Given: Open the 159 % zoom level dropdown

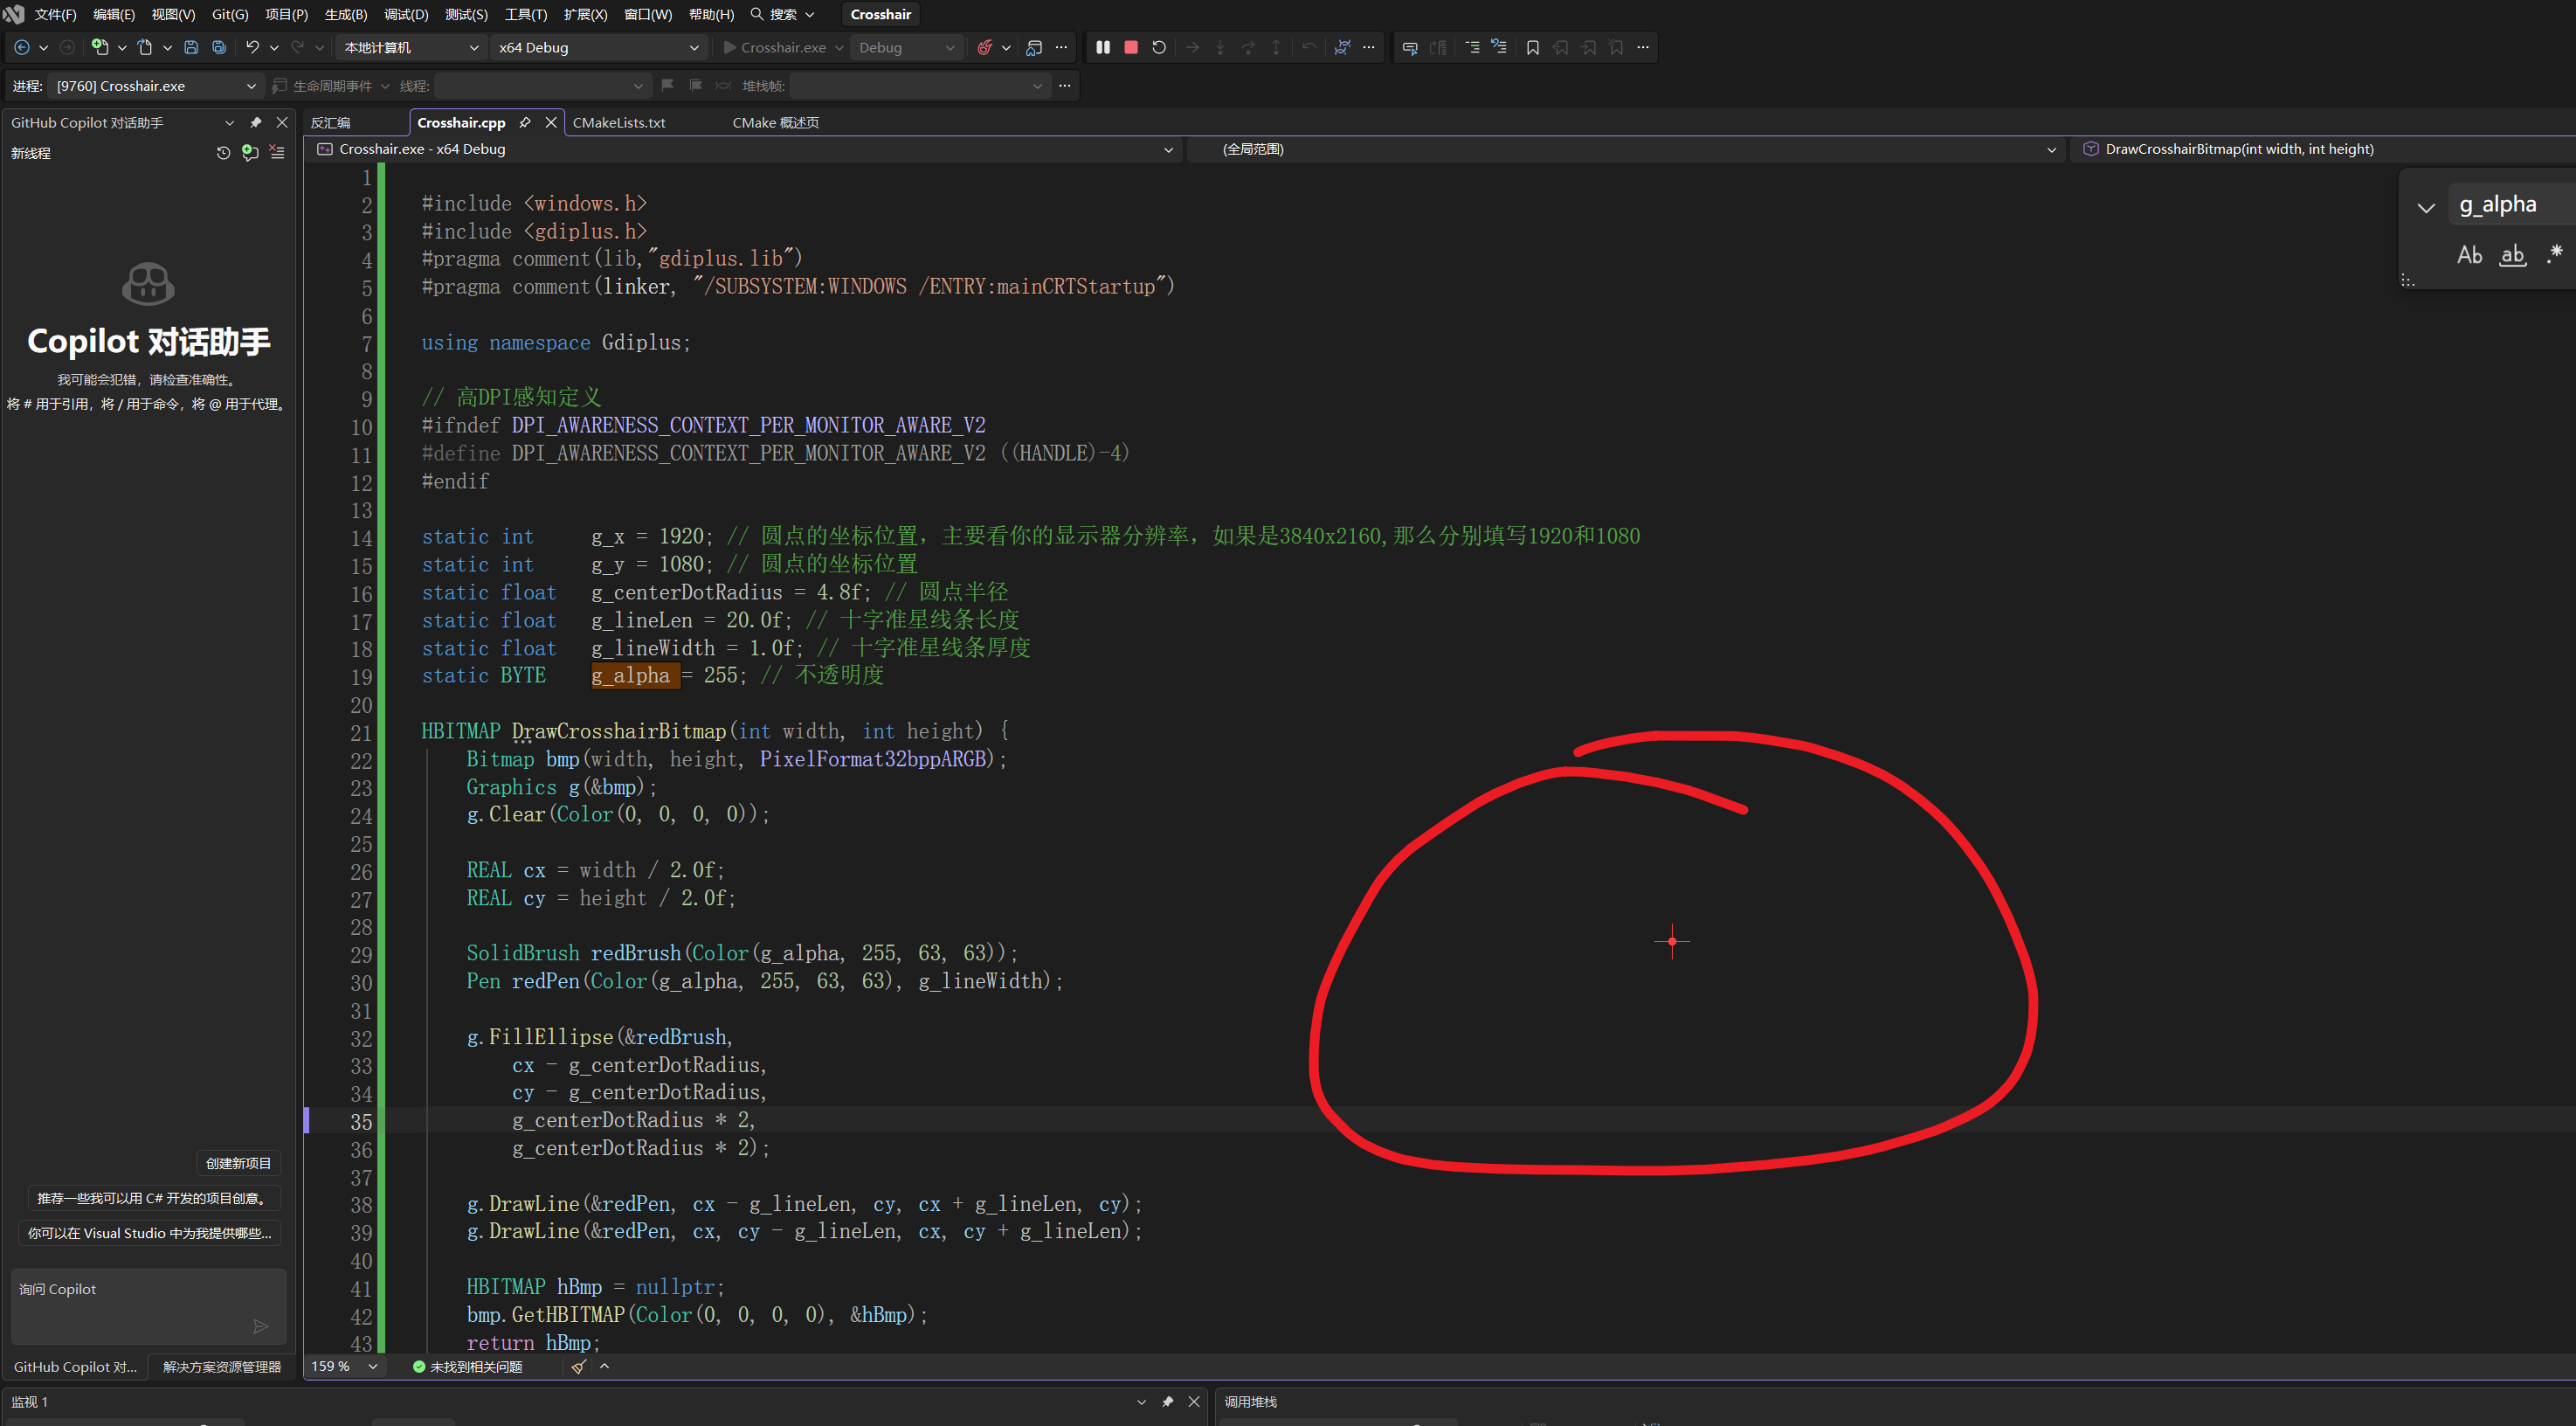Looking at the screenshot, I should (x=344, y=1366).
